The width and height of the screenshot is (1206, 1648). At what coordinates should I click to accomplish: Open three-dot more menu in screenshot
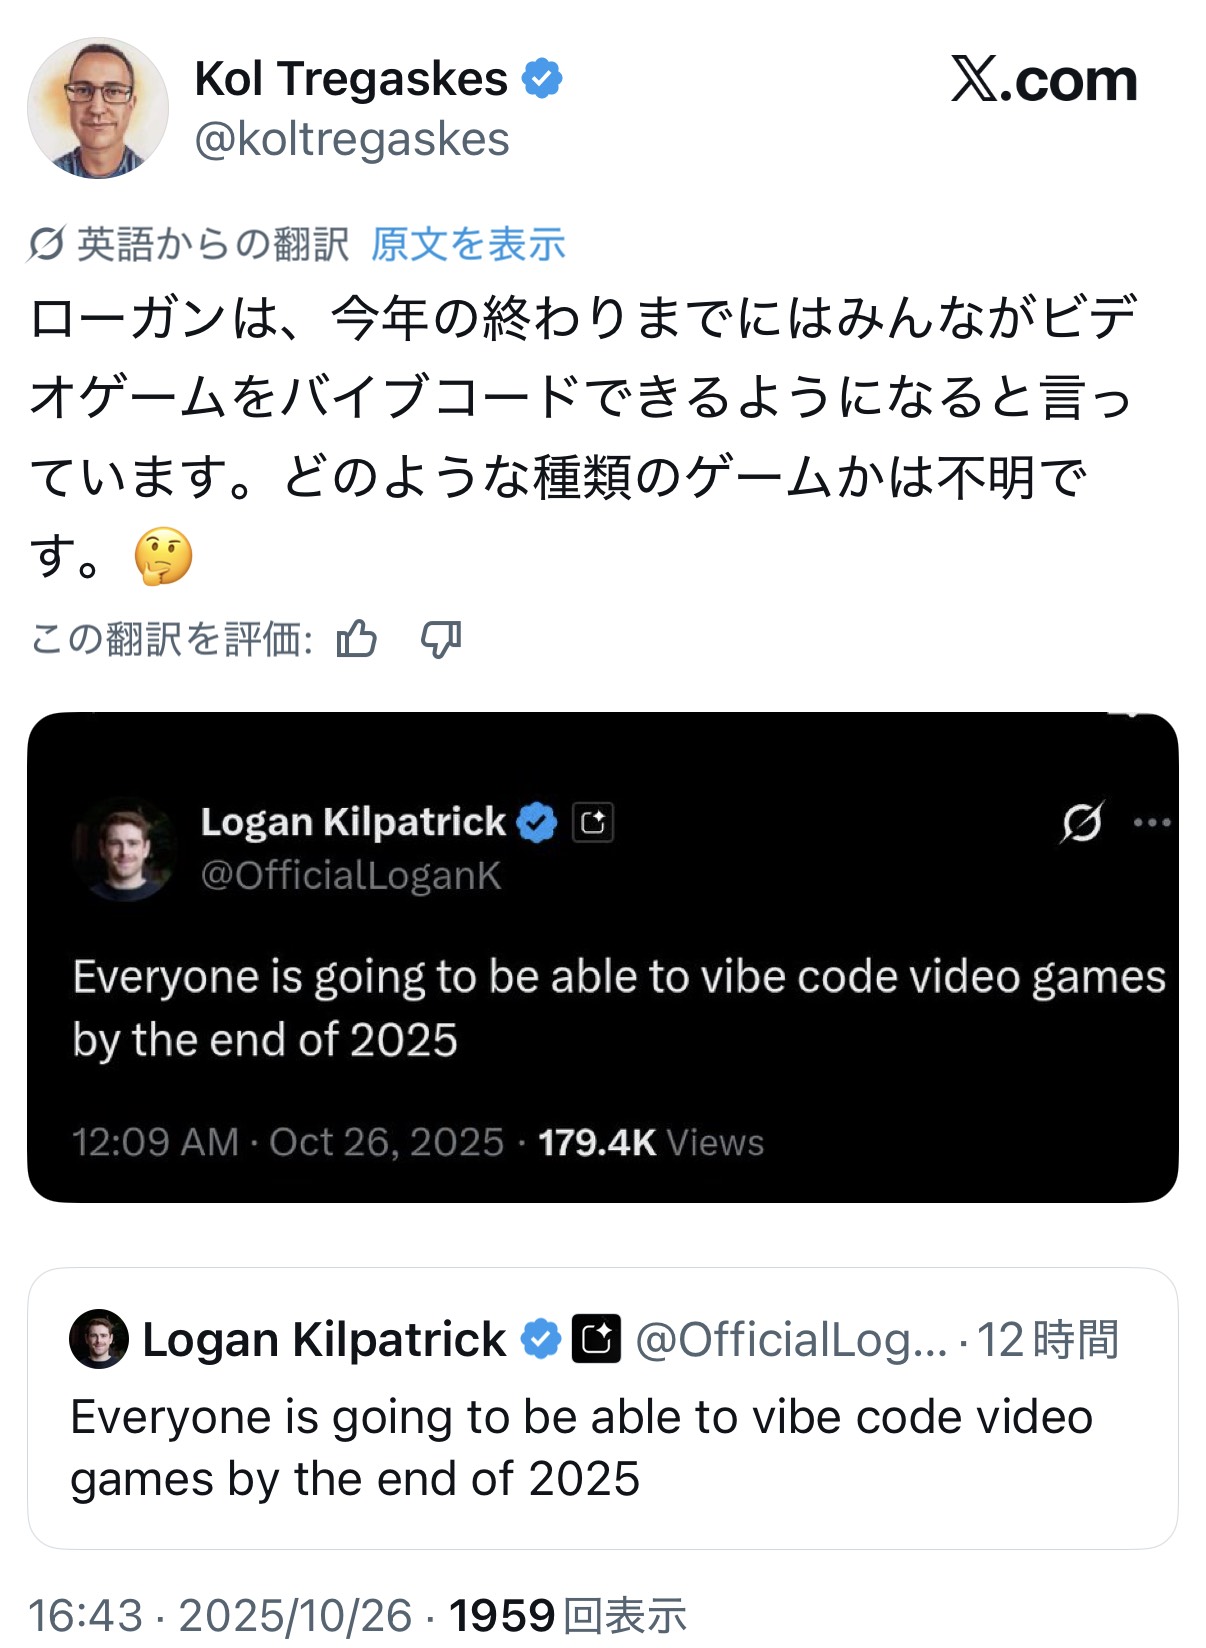tap(1151, 823)
